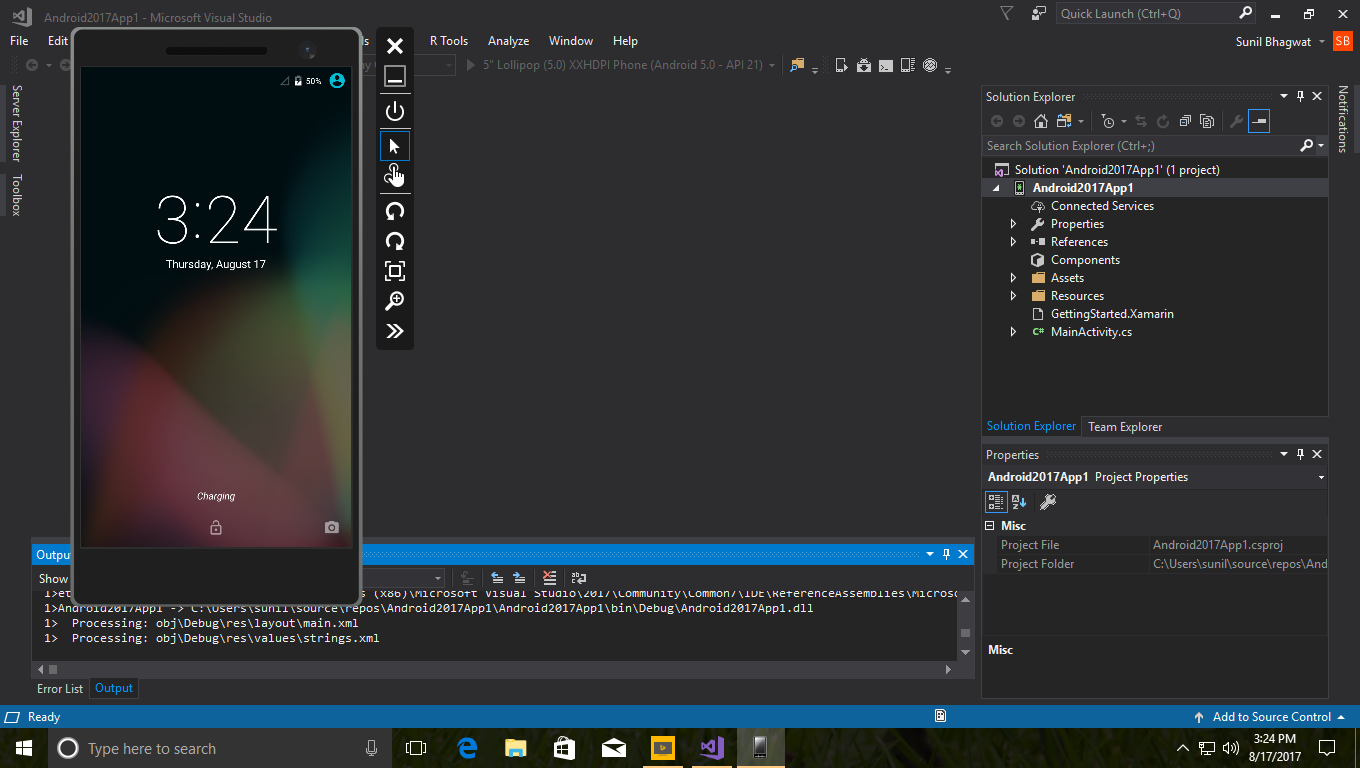
Task: Open the Android SDK Manager toolbar icon
Action: pyautogui.click(x=864, y=65)
